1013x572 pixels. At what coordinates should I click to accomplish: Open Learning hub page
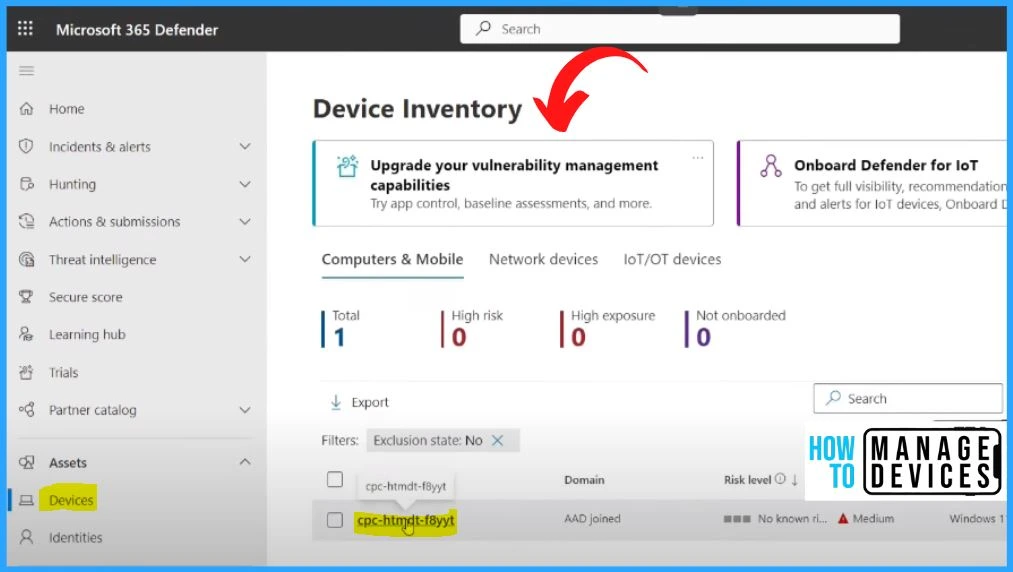pyautogui.click(x=87, y=335)
